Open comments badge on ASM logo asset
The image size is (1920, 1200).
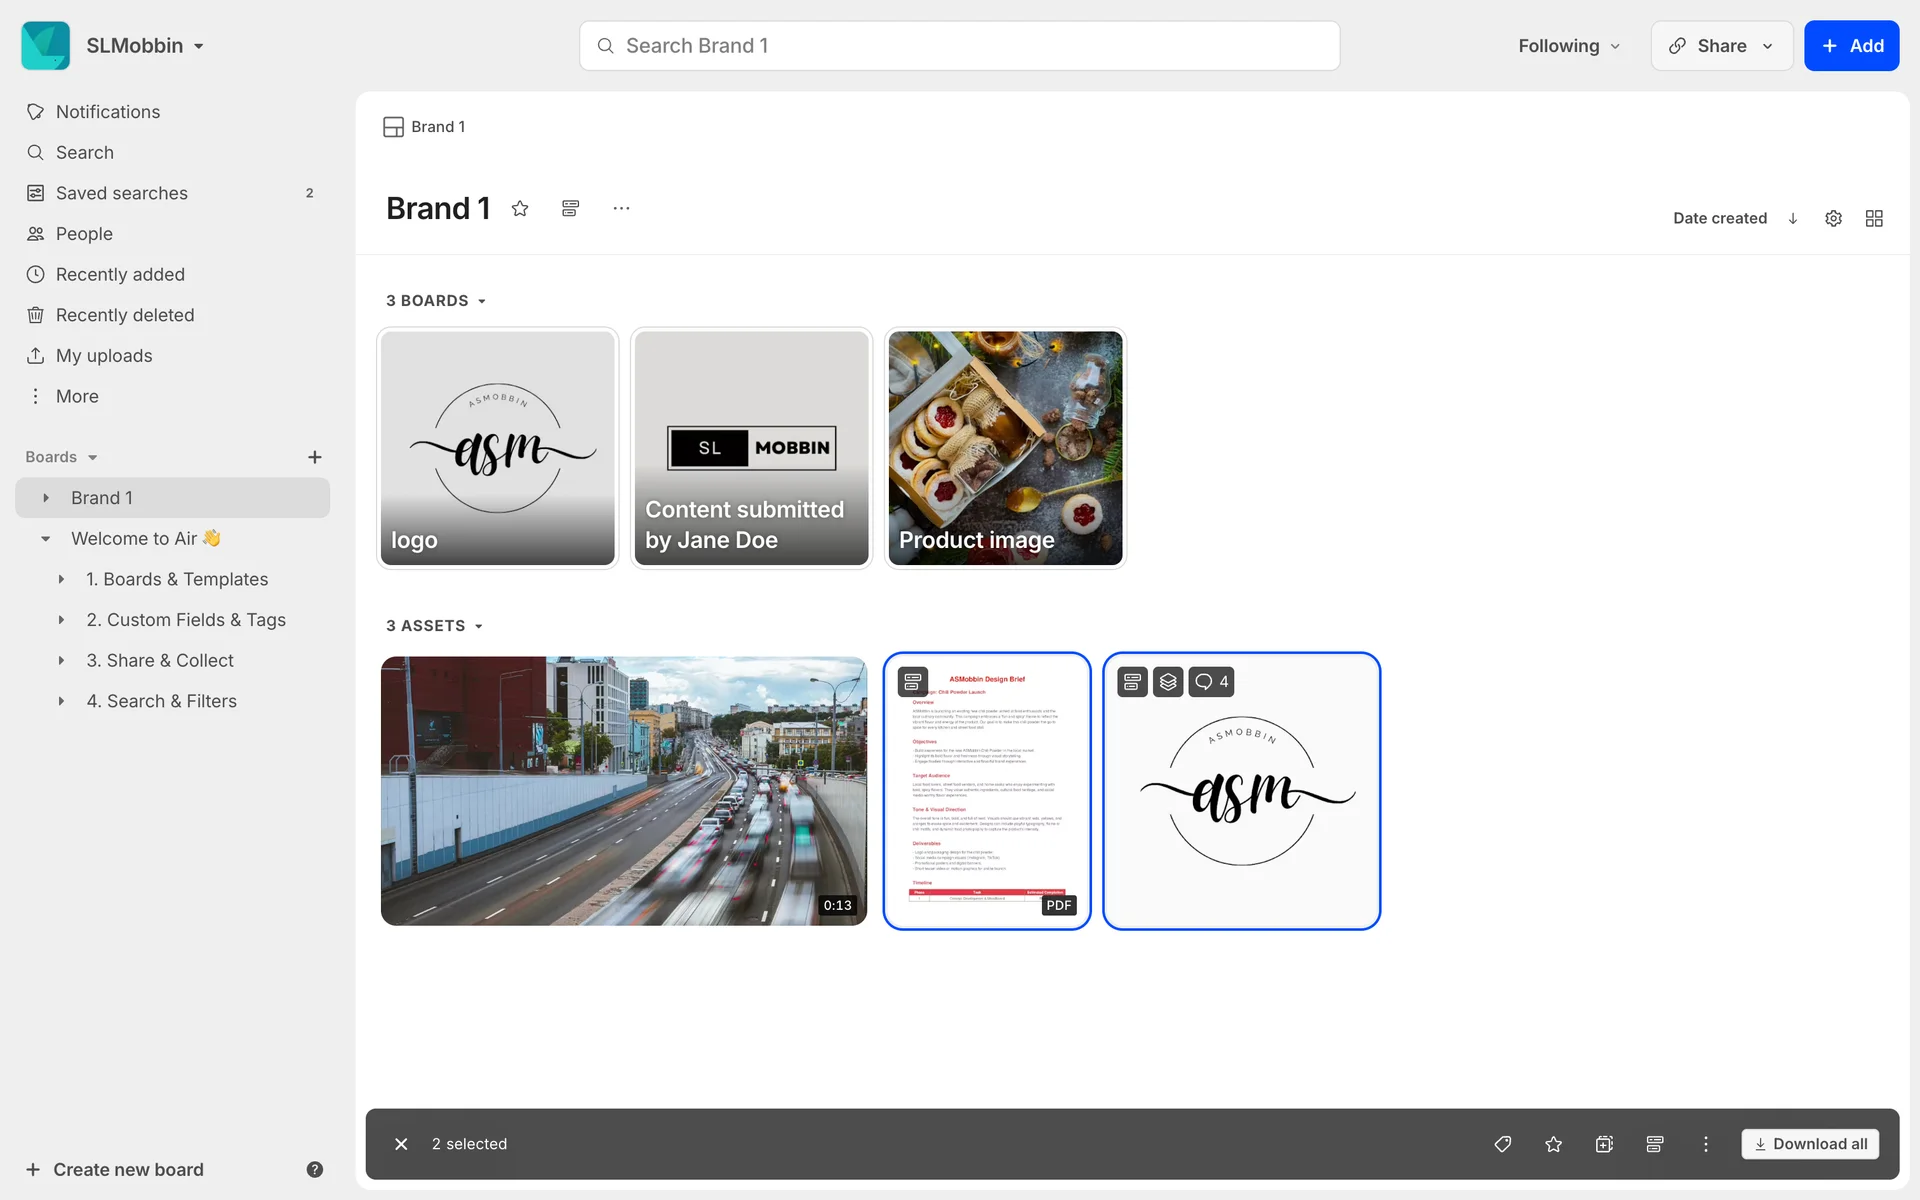point(1212,682)
